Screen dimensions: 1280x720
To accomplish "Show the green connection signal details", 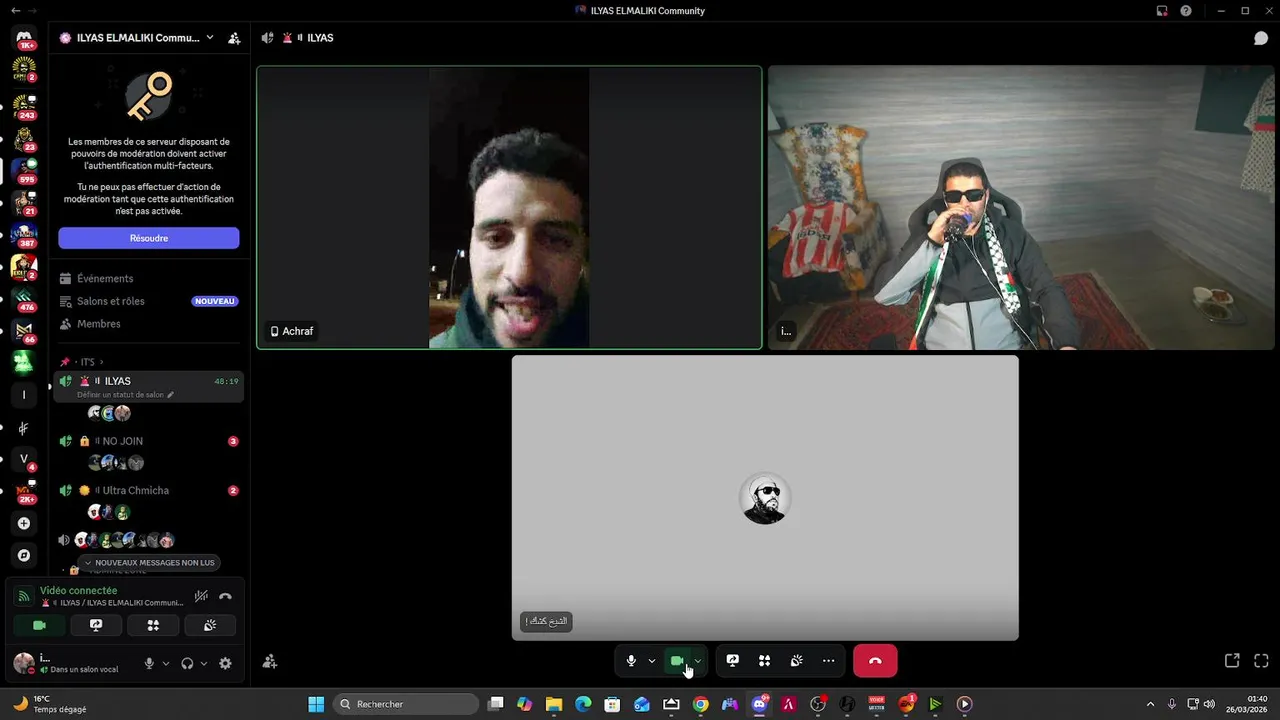I will pos(24,596).
